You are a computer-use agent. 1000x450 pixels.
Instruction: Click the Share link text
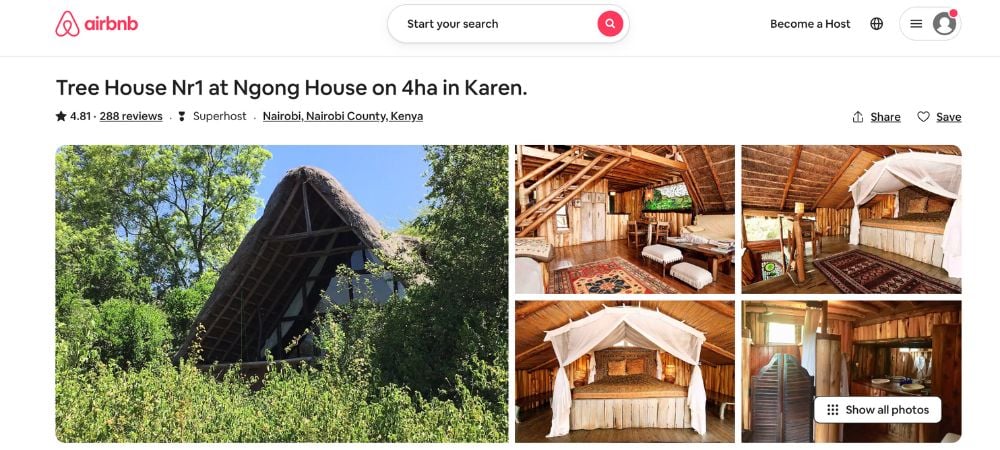(x=885, y=117)
